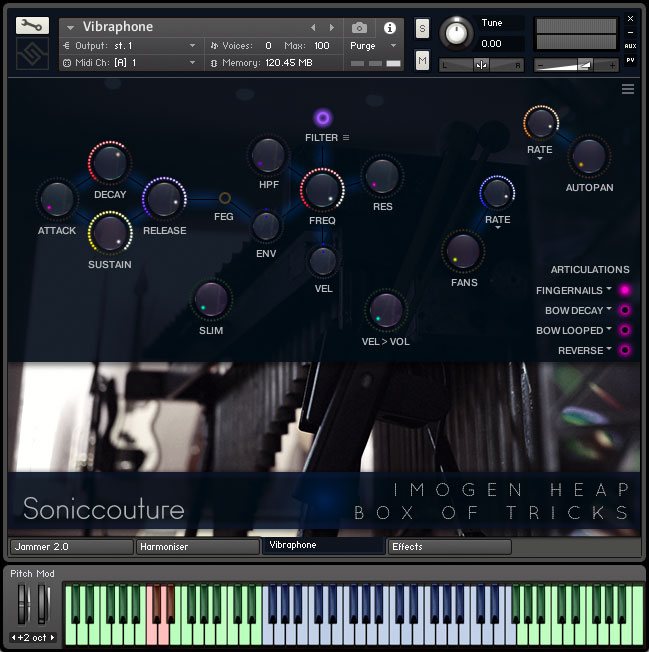Go to previous instrument with left arrow
Image resolution: width=649 pixels, height=652 pixels.
313,27
